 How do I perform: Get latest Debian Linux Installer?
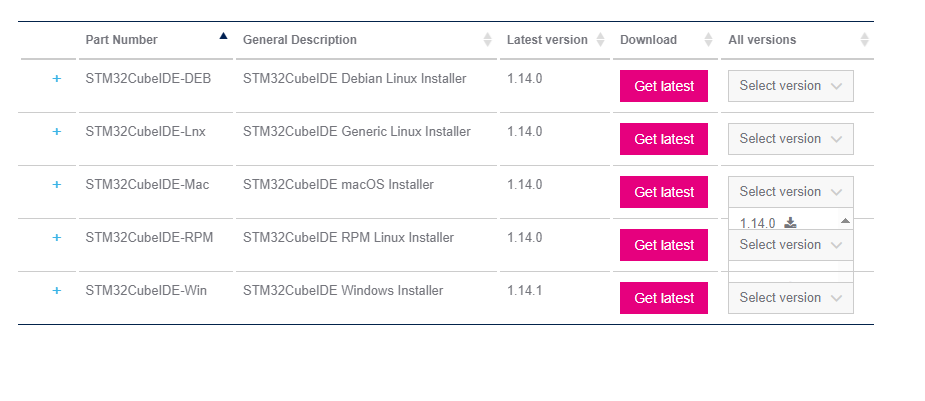(x=664, y=86)
